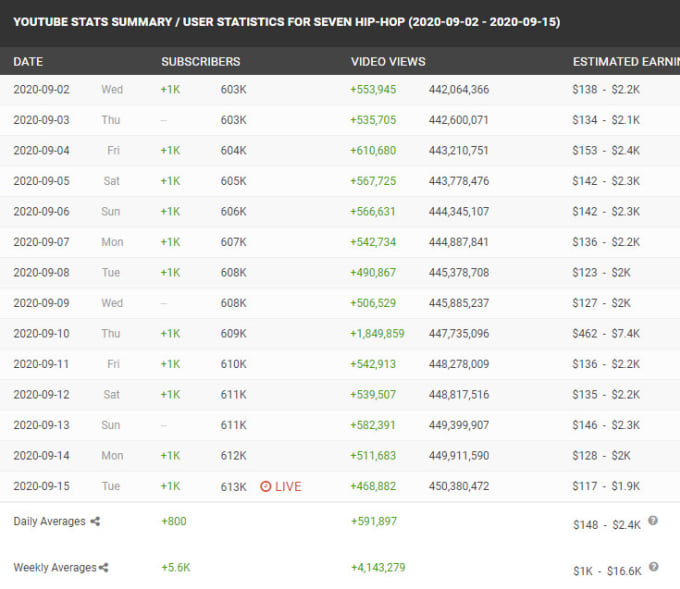Select date 2020-09-03

click(41, 120)
